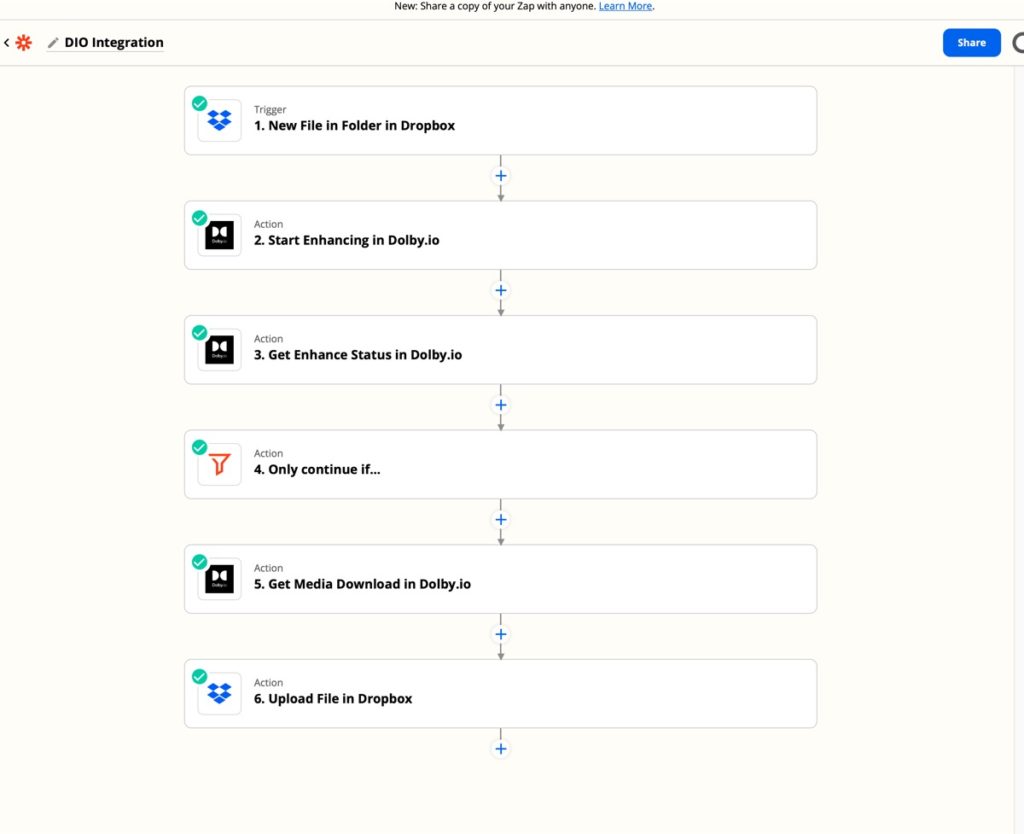
Task: Add a step after Only continue if
Action: (501, 519)
